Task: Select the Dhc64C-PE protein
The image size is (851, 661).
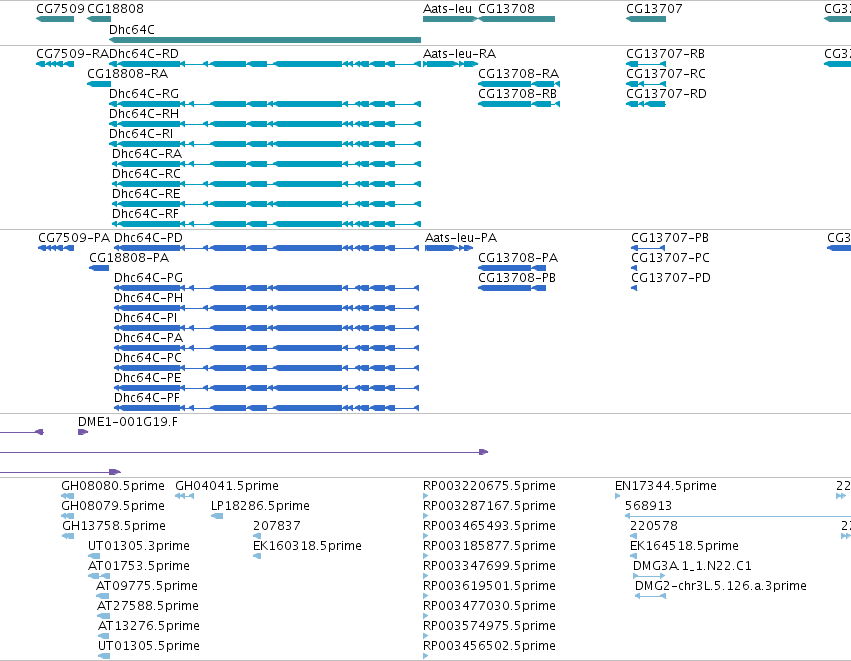Action: tap(266, 388)
